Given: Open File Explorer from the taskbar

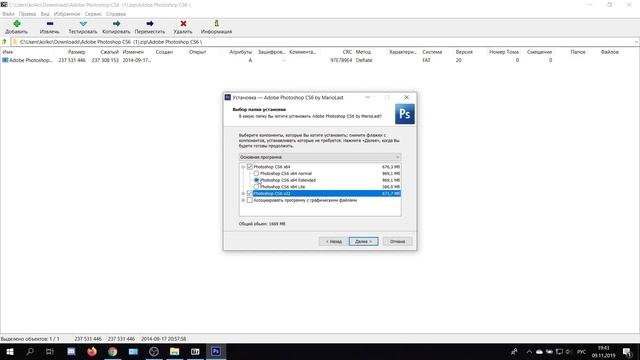Looking at the screenshot, I should 175,351.
